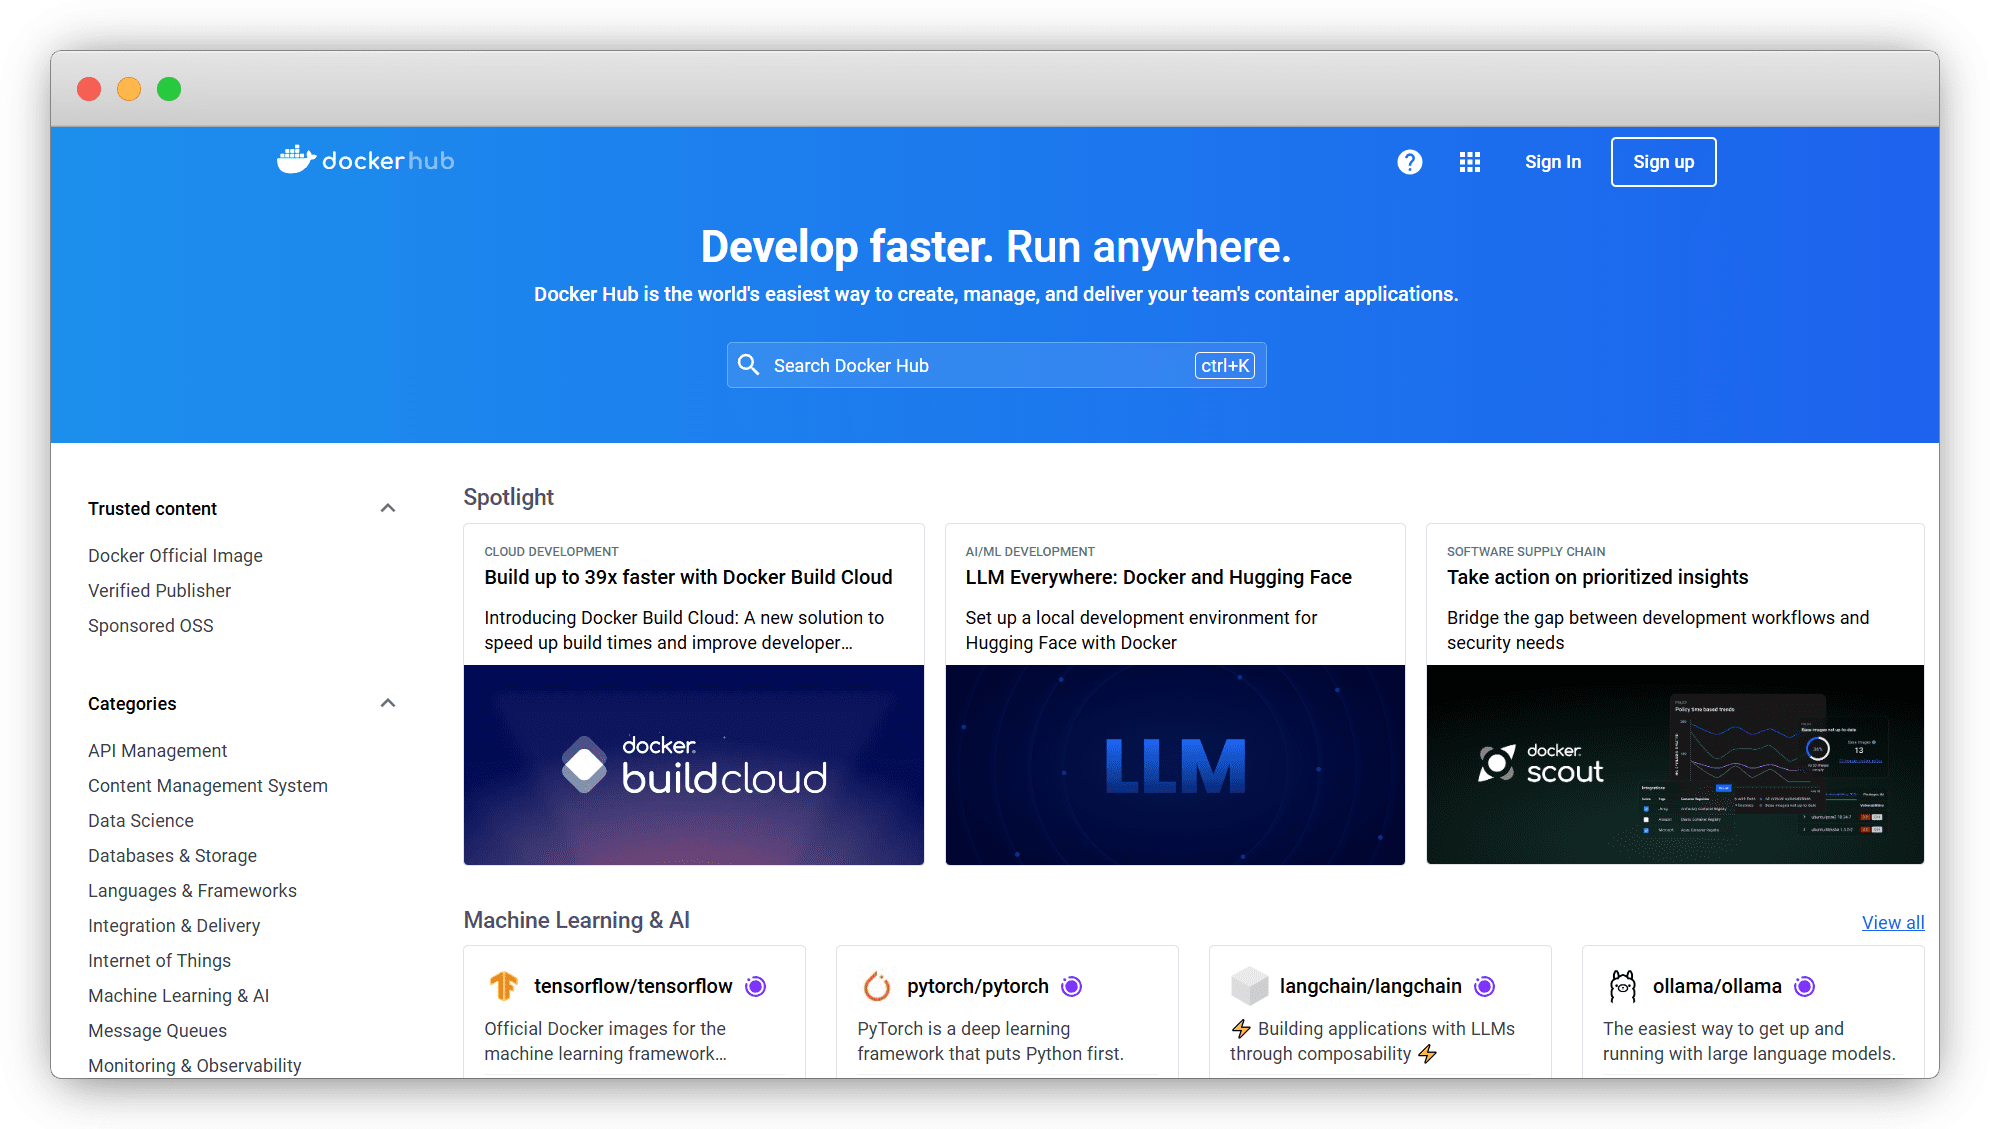Select Databases & Storage category
1990x1129 pixels.
click(172, 855)
